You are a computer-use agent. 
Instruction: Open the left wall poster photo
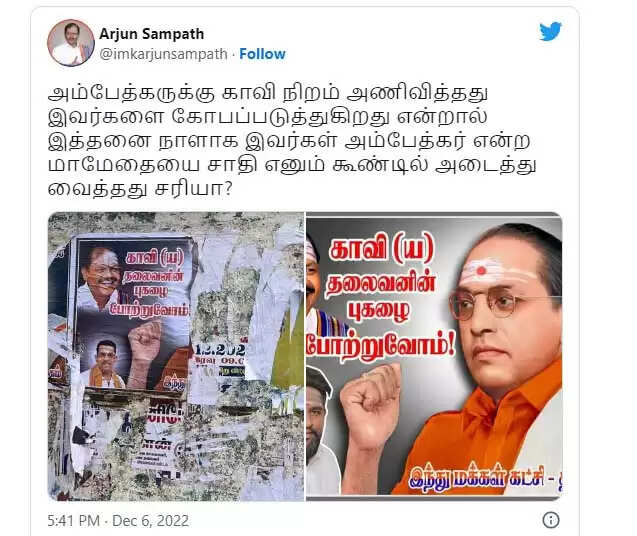(176, 356)
